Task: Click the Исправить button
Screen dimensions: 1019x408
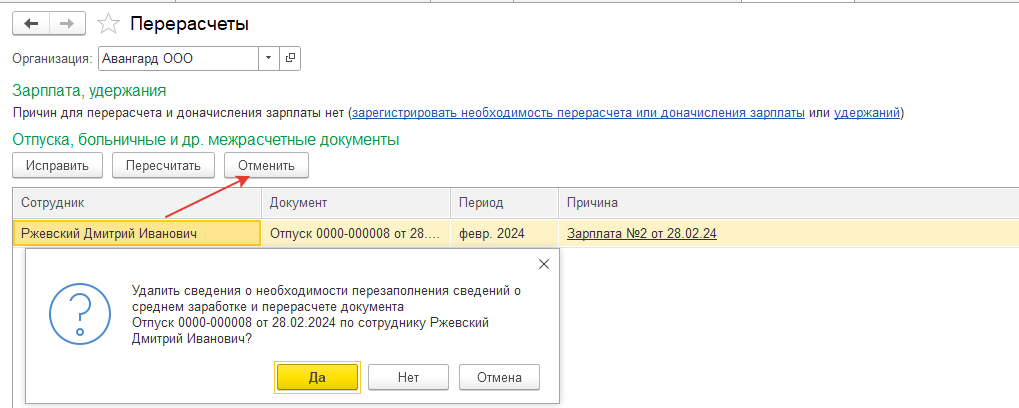Action: tap(57, 165)
